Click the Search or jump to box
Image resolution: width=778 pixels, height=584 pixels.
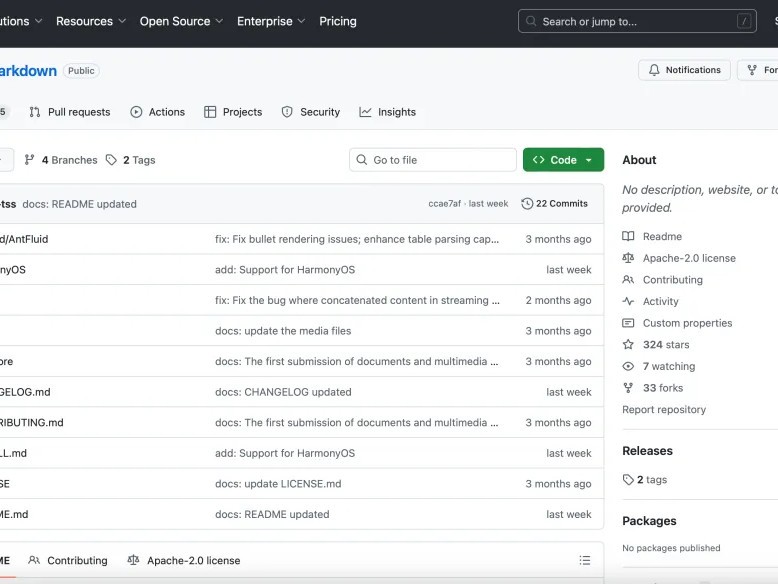pos(637,21)
